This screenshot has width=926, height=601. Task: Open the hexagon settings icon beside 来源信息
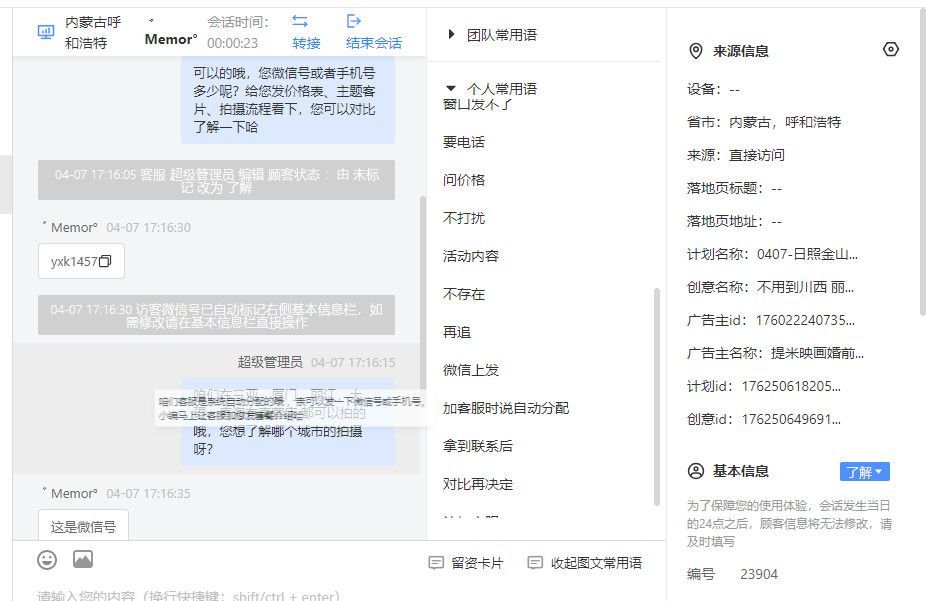[x=891, y=50]
